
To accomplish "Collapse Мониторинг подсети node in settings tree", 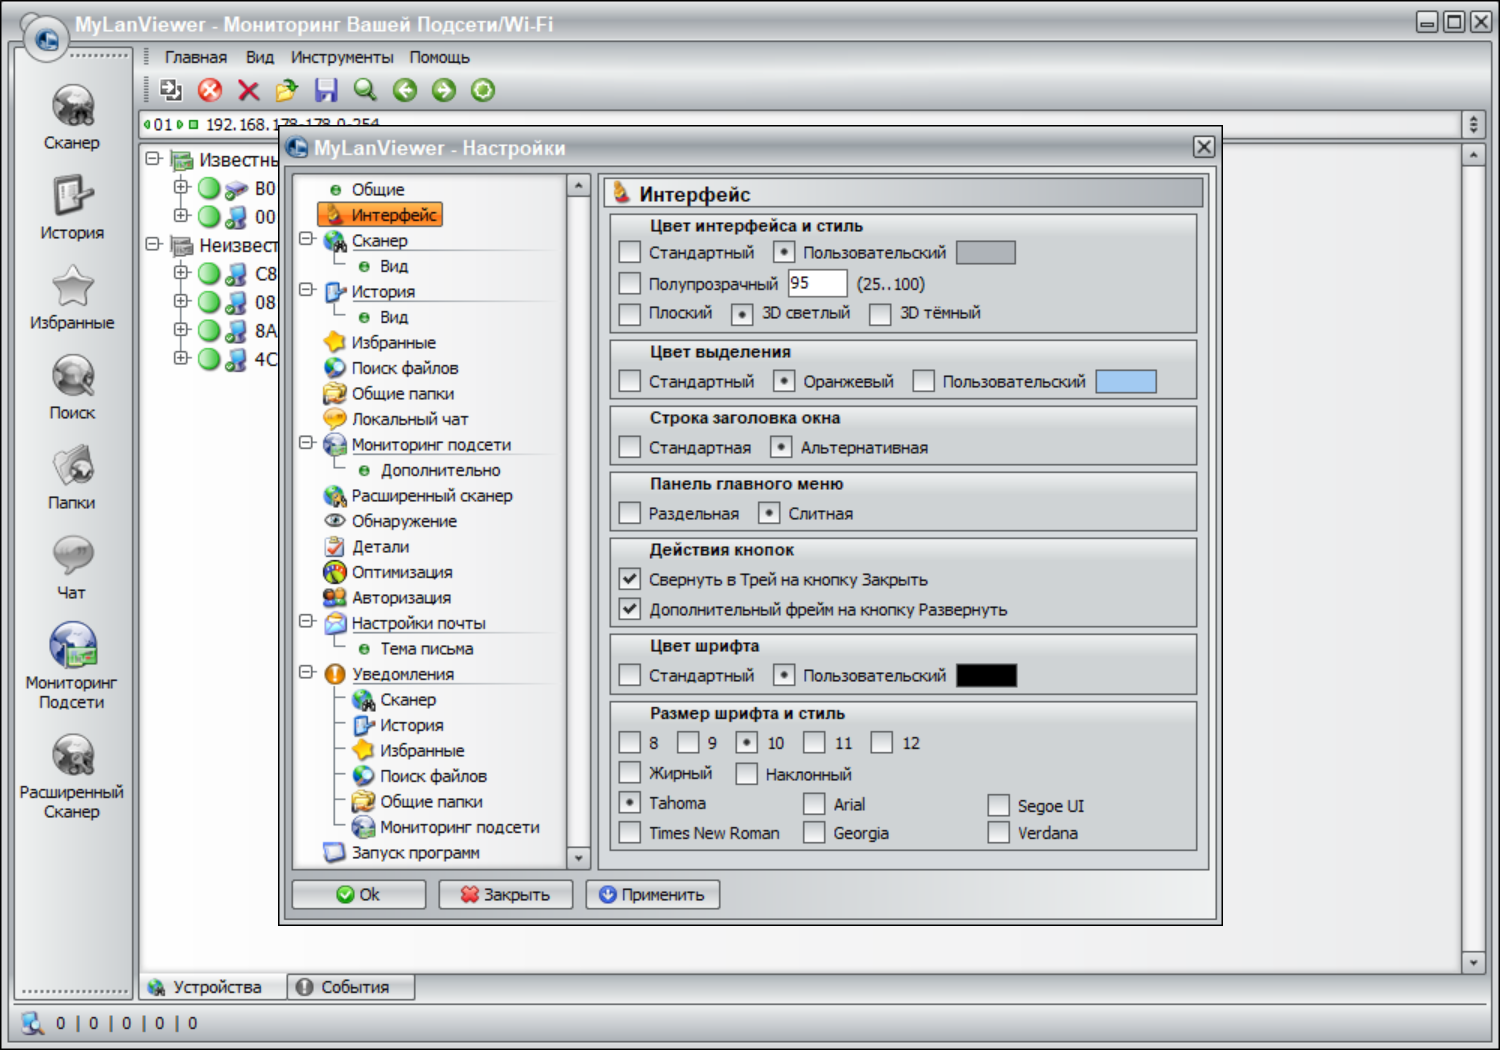I will 307,443.
